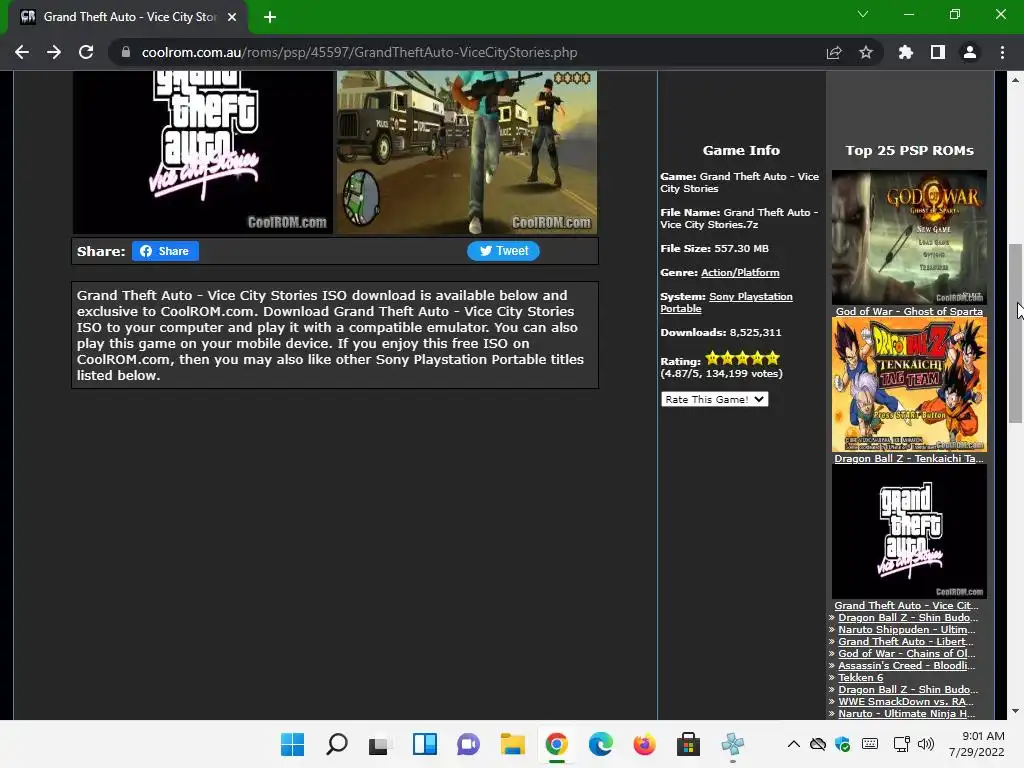
Task: View gameplay screenshot image
Action: (466, 152)
